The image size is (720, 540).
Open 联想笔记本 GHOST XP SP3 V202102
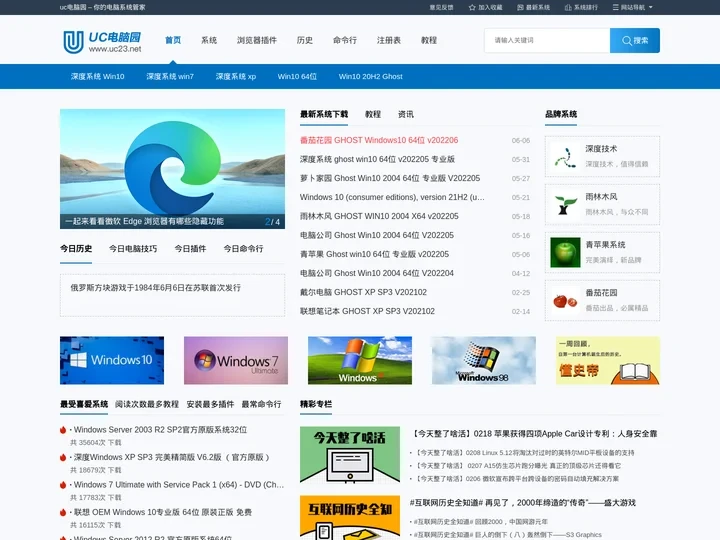click(x=367, y=311)
